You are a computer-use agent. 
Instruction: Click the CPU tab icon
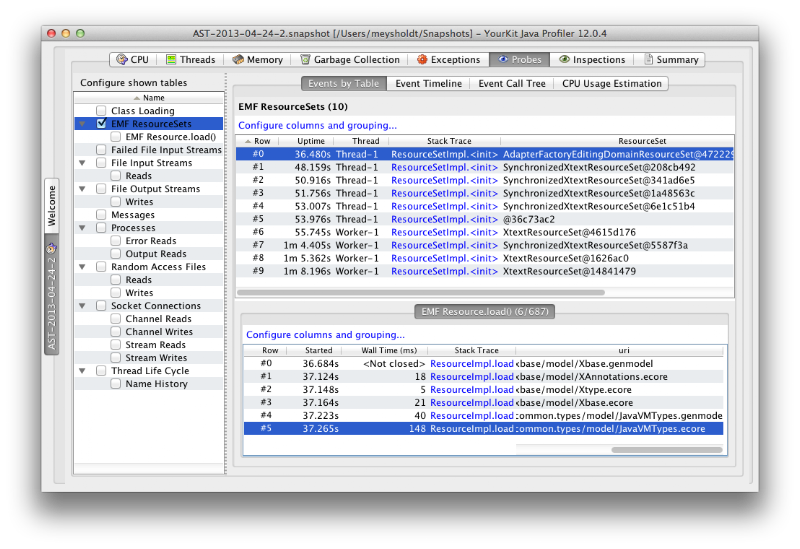coord(121,59)
